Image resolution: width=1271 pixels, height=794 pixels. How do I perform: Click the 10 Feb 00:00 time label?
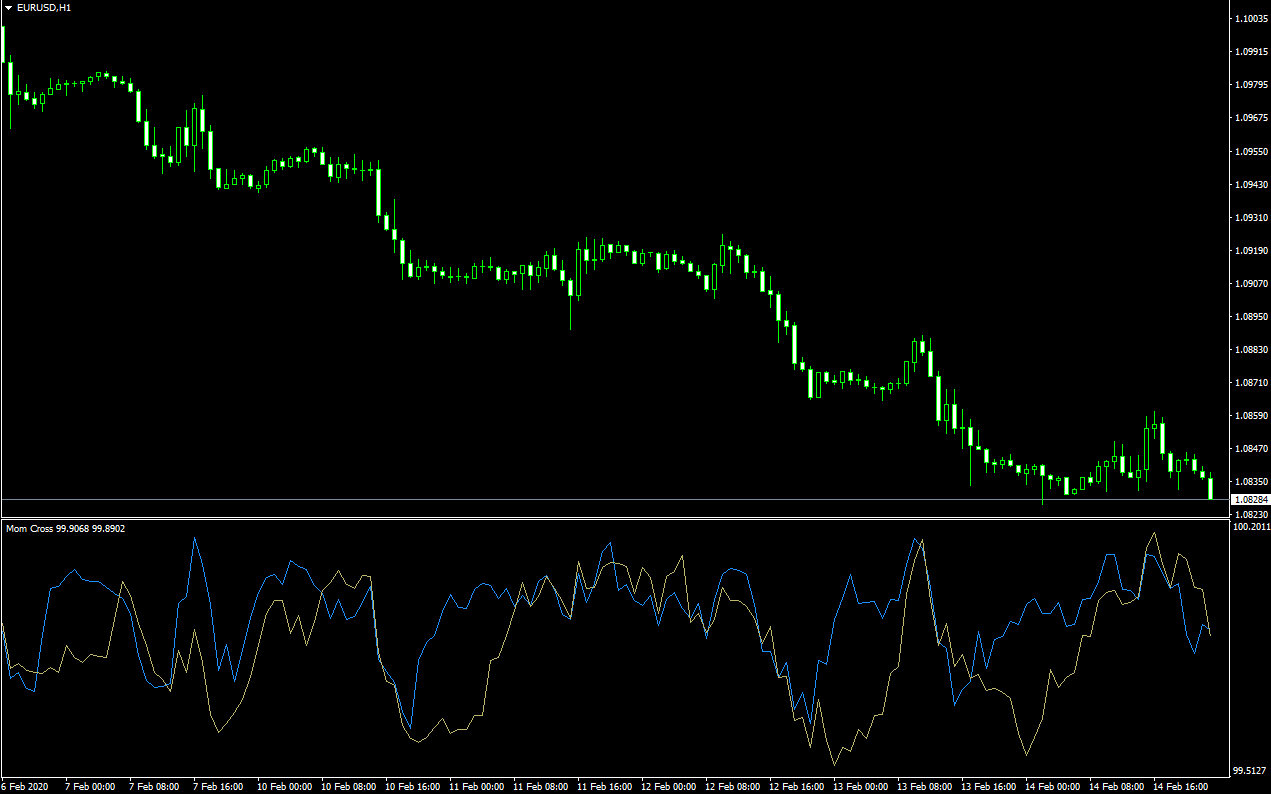click(x=283, y=787)
